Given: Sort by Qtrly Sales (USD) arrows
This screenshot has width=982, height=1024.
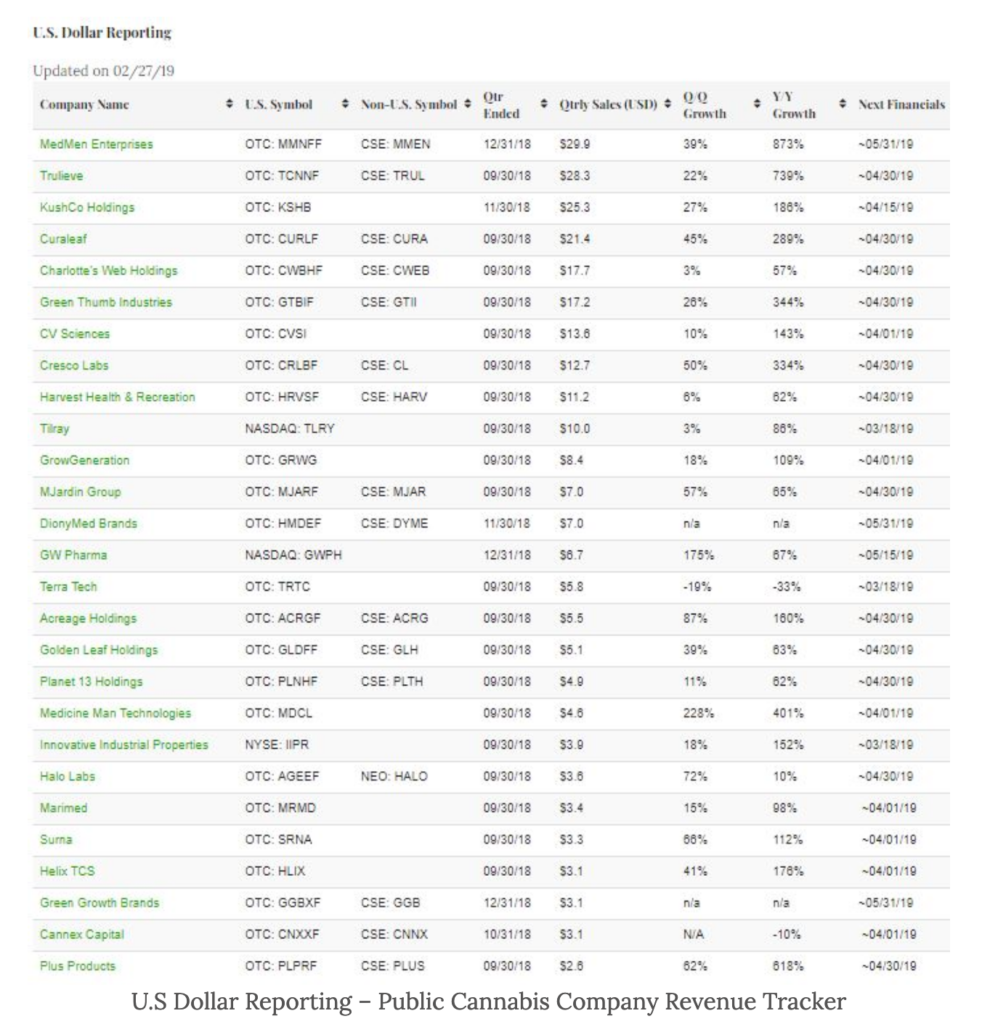Looking at the screenshot, I should (667, 104).
